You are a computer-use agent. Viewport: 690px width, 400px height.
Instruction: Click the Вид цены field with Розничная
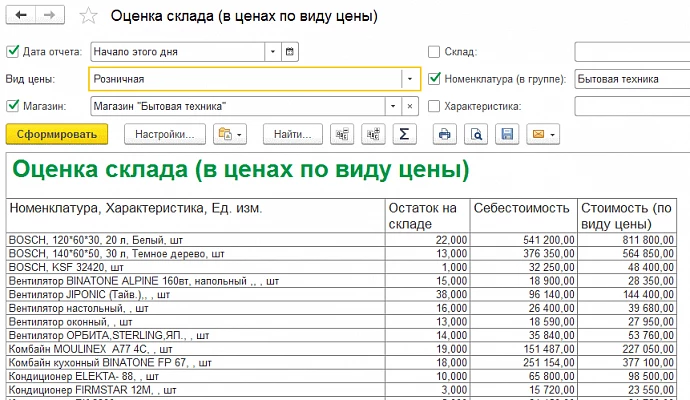coord(245,79)
